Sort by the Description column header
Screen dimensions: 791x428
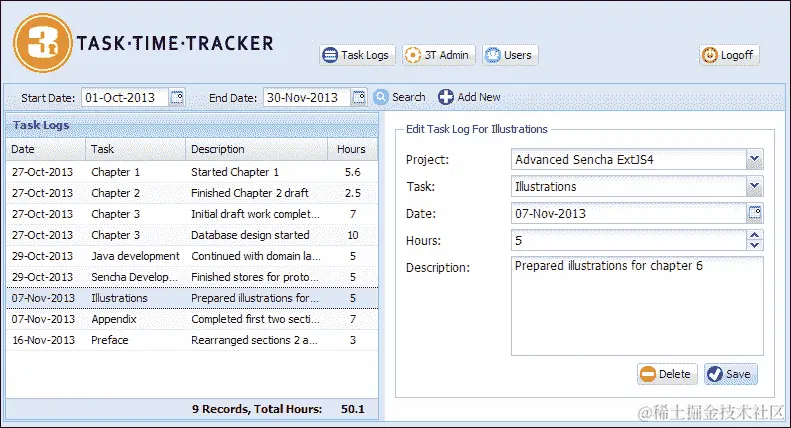257,149
